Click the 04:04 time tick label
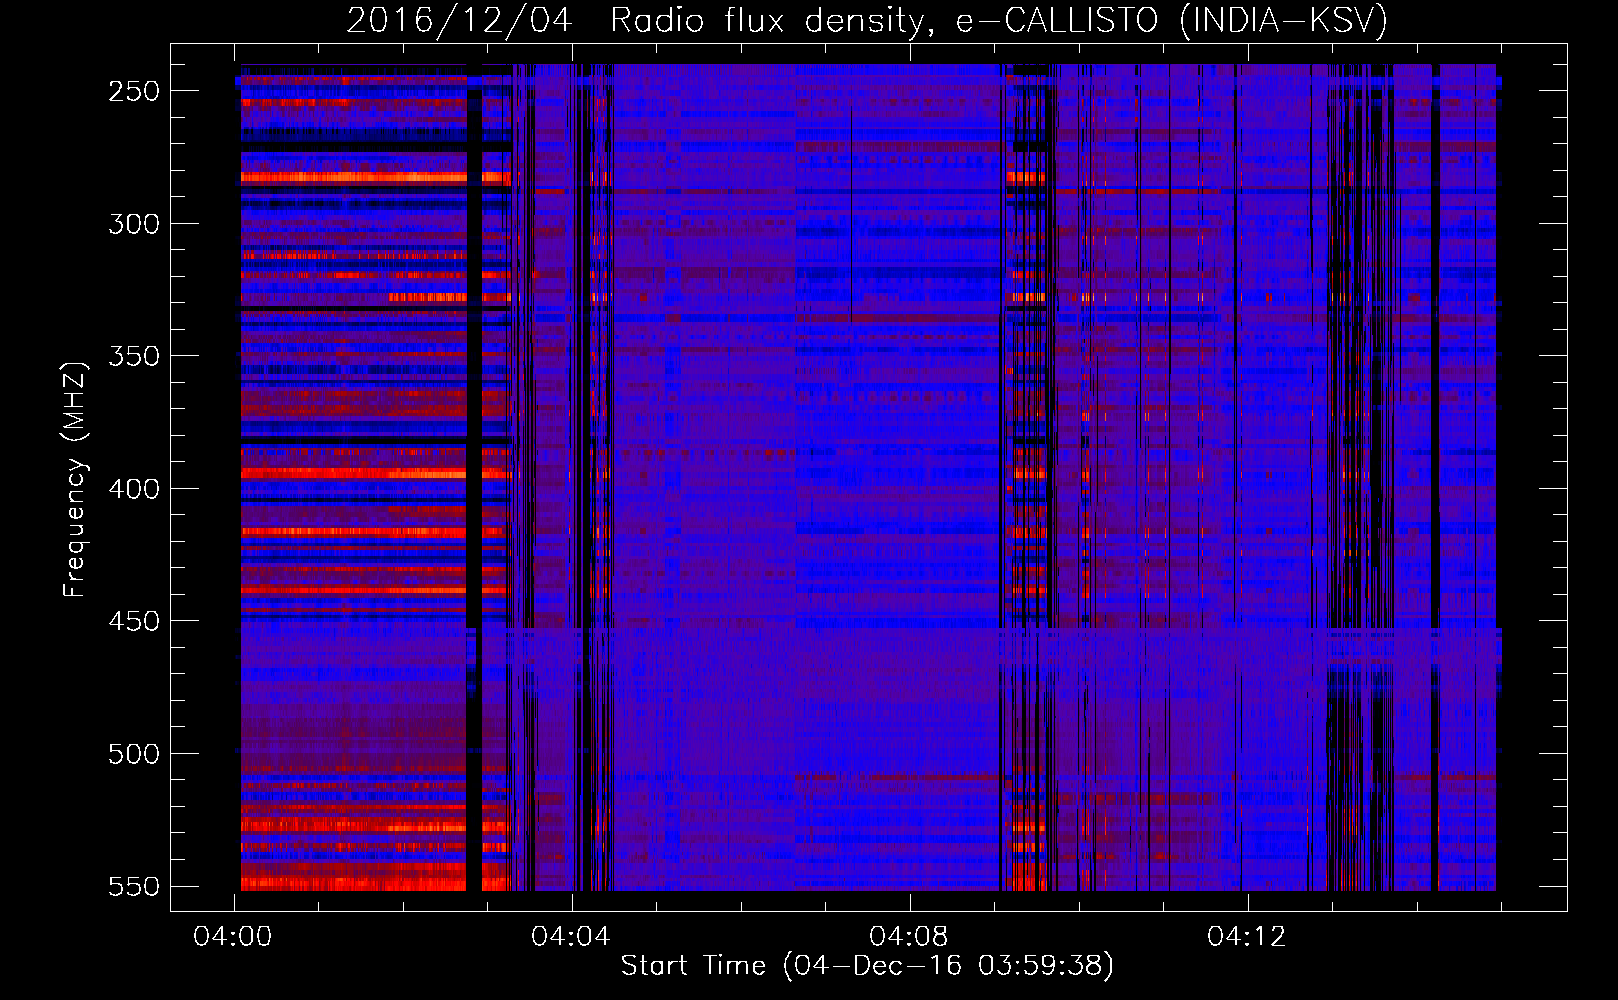The width and height of the screenshot is (1618, 1000). click(571, 937)
